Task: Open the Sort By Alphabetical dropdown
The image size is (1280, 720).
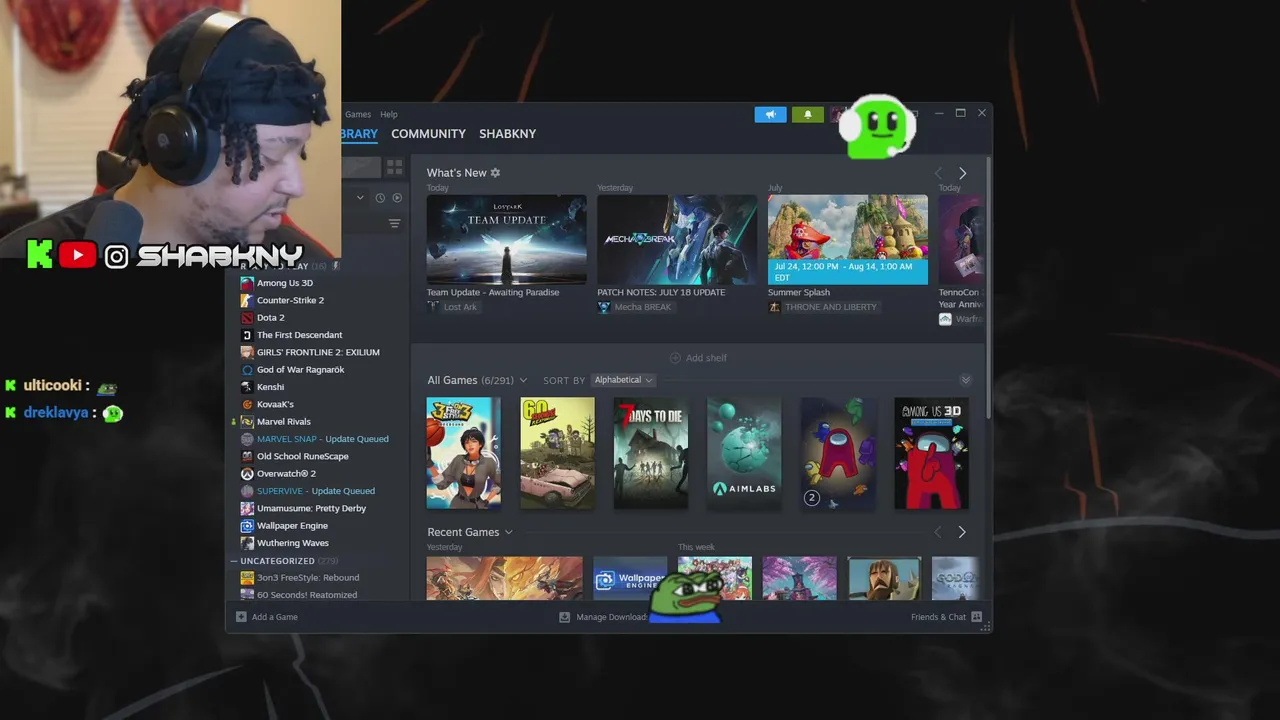Action: click(622, 380)
